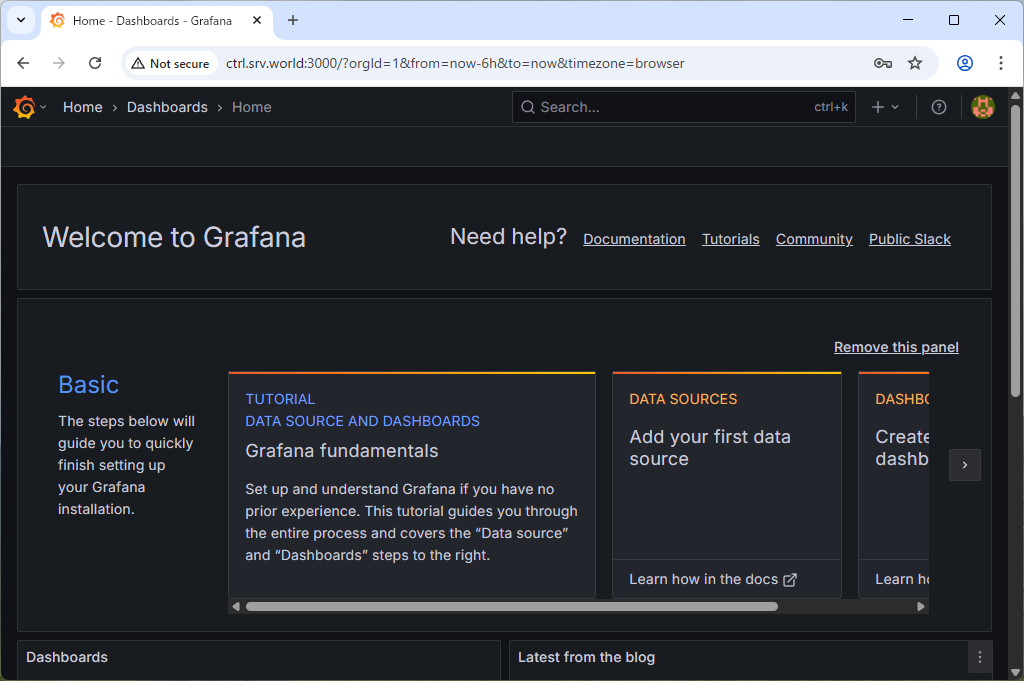Viewport: 1024px width, 681px height.
Task: Open Chrome's three-dot menu
Action: pyautogui.click(x=1000, y=63)
